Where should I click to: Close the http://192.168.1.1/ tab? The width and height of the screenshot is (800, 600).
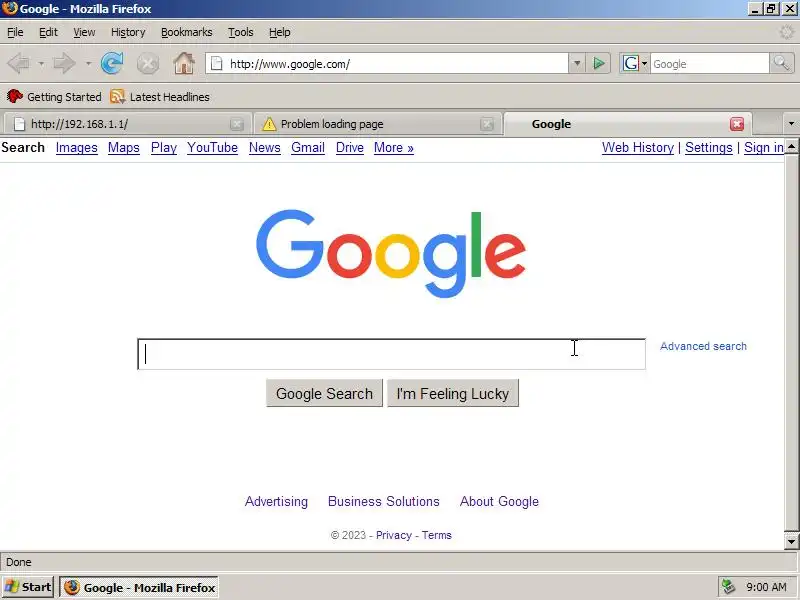point(236,124)
